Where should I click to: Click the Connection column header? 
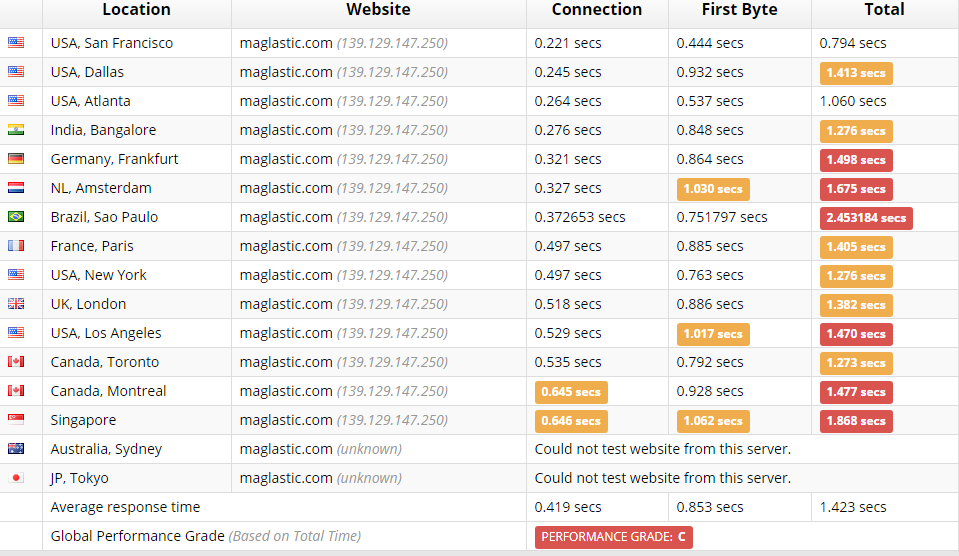pos(596,9)
